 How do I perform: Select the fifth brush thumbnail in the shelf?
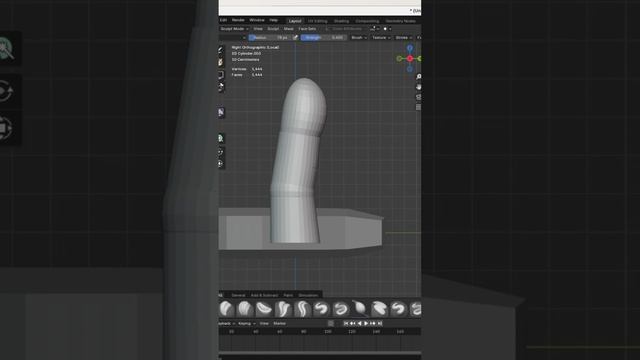coord(302,309)
